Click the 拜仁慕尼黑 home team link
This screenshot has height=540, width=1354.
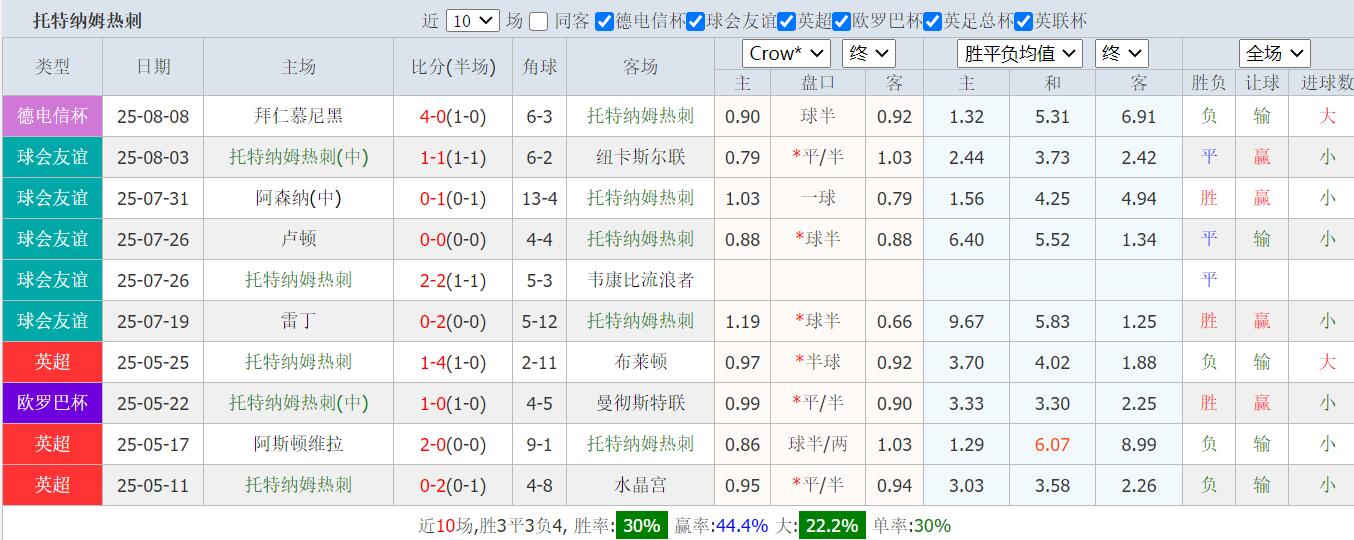[298, 116]
